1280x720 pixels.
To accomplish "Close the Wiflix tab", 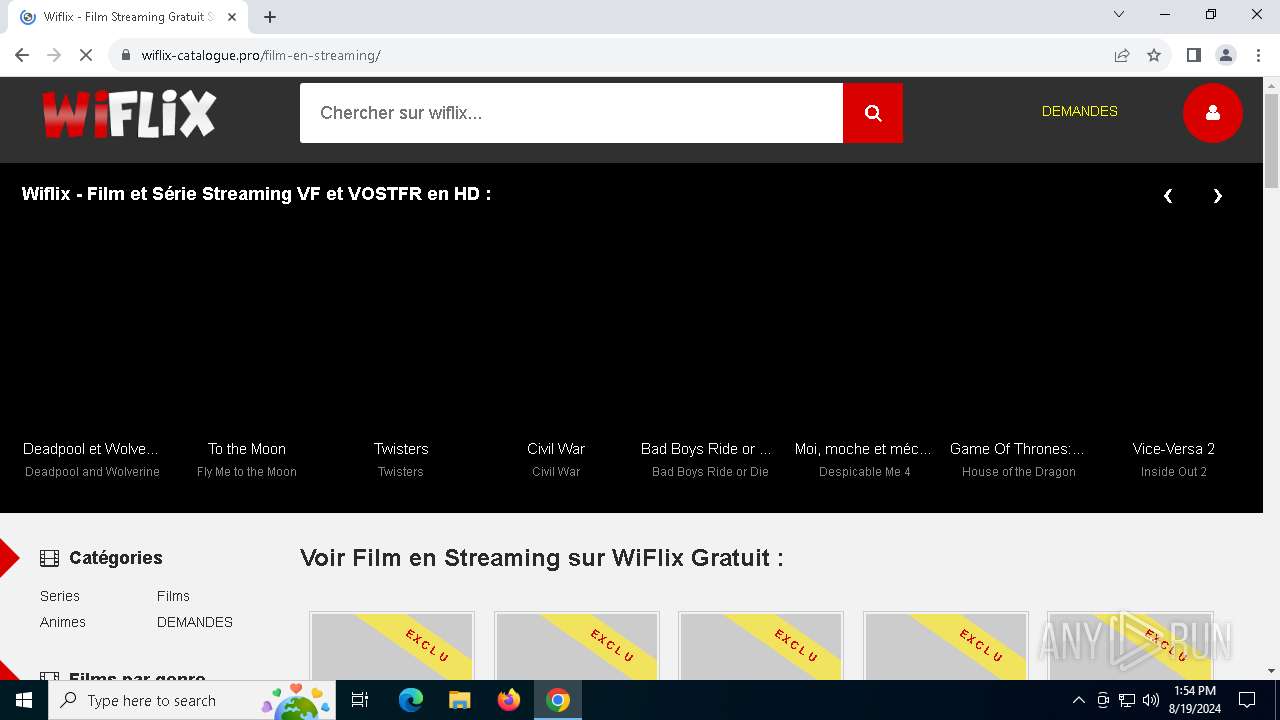I will click(232, 17).
